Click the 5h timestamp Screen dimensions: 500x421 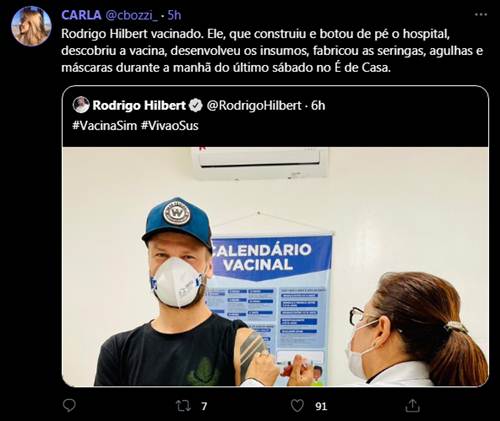pos(174,15)
